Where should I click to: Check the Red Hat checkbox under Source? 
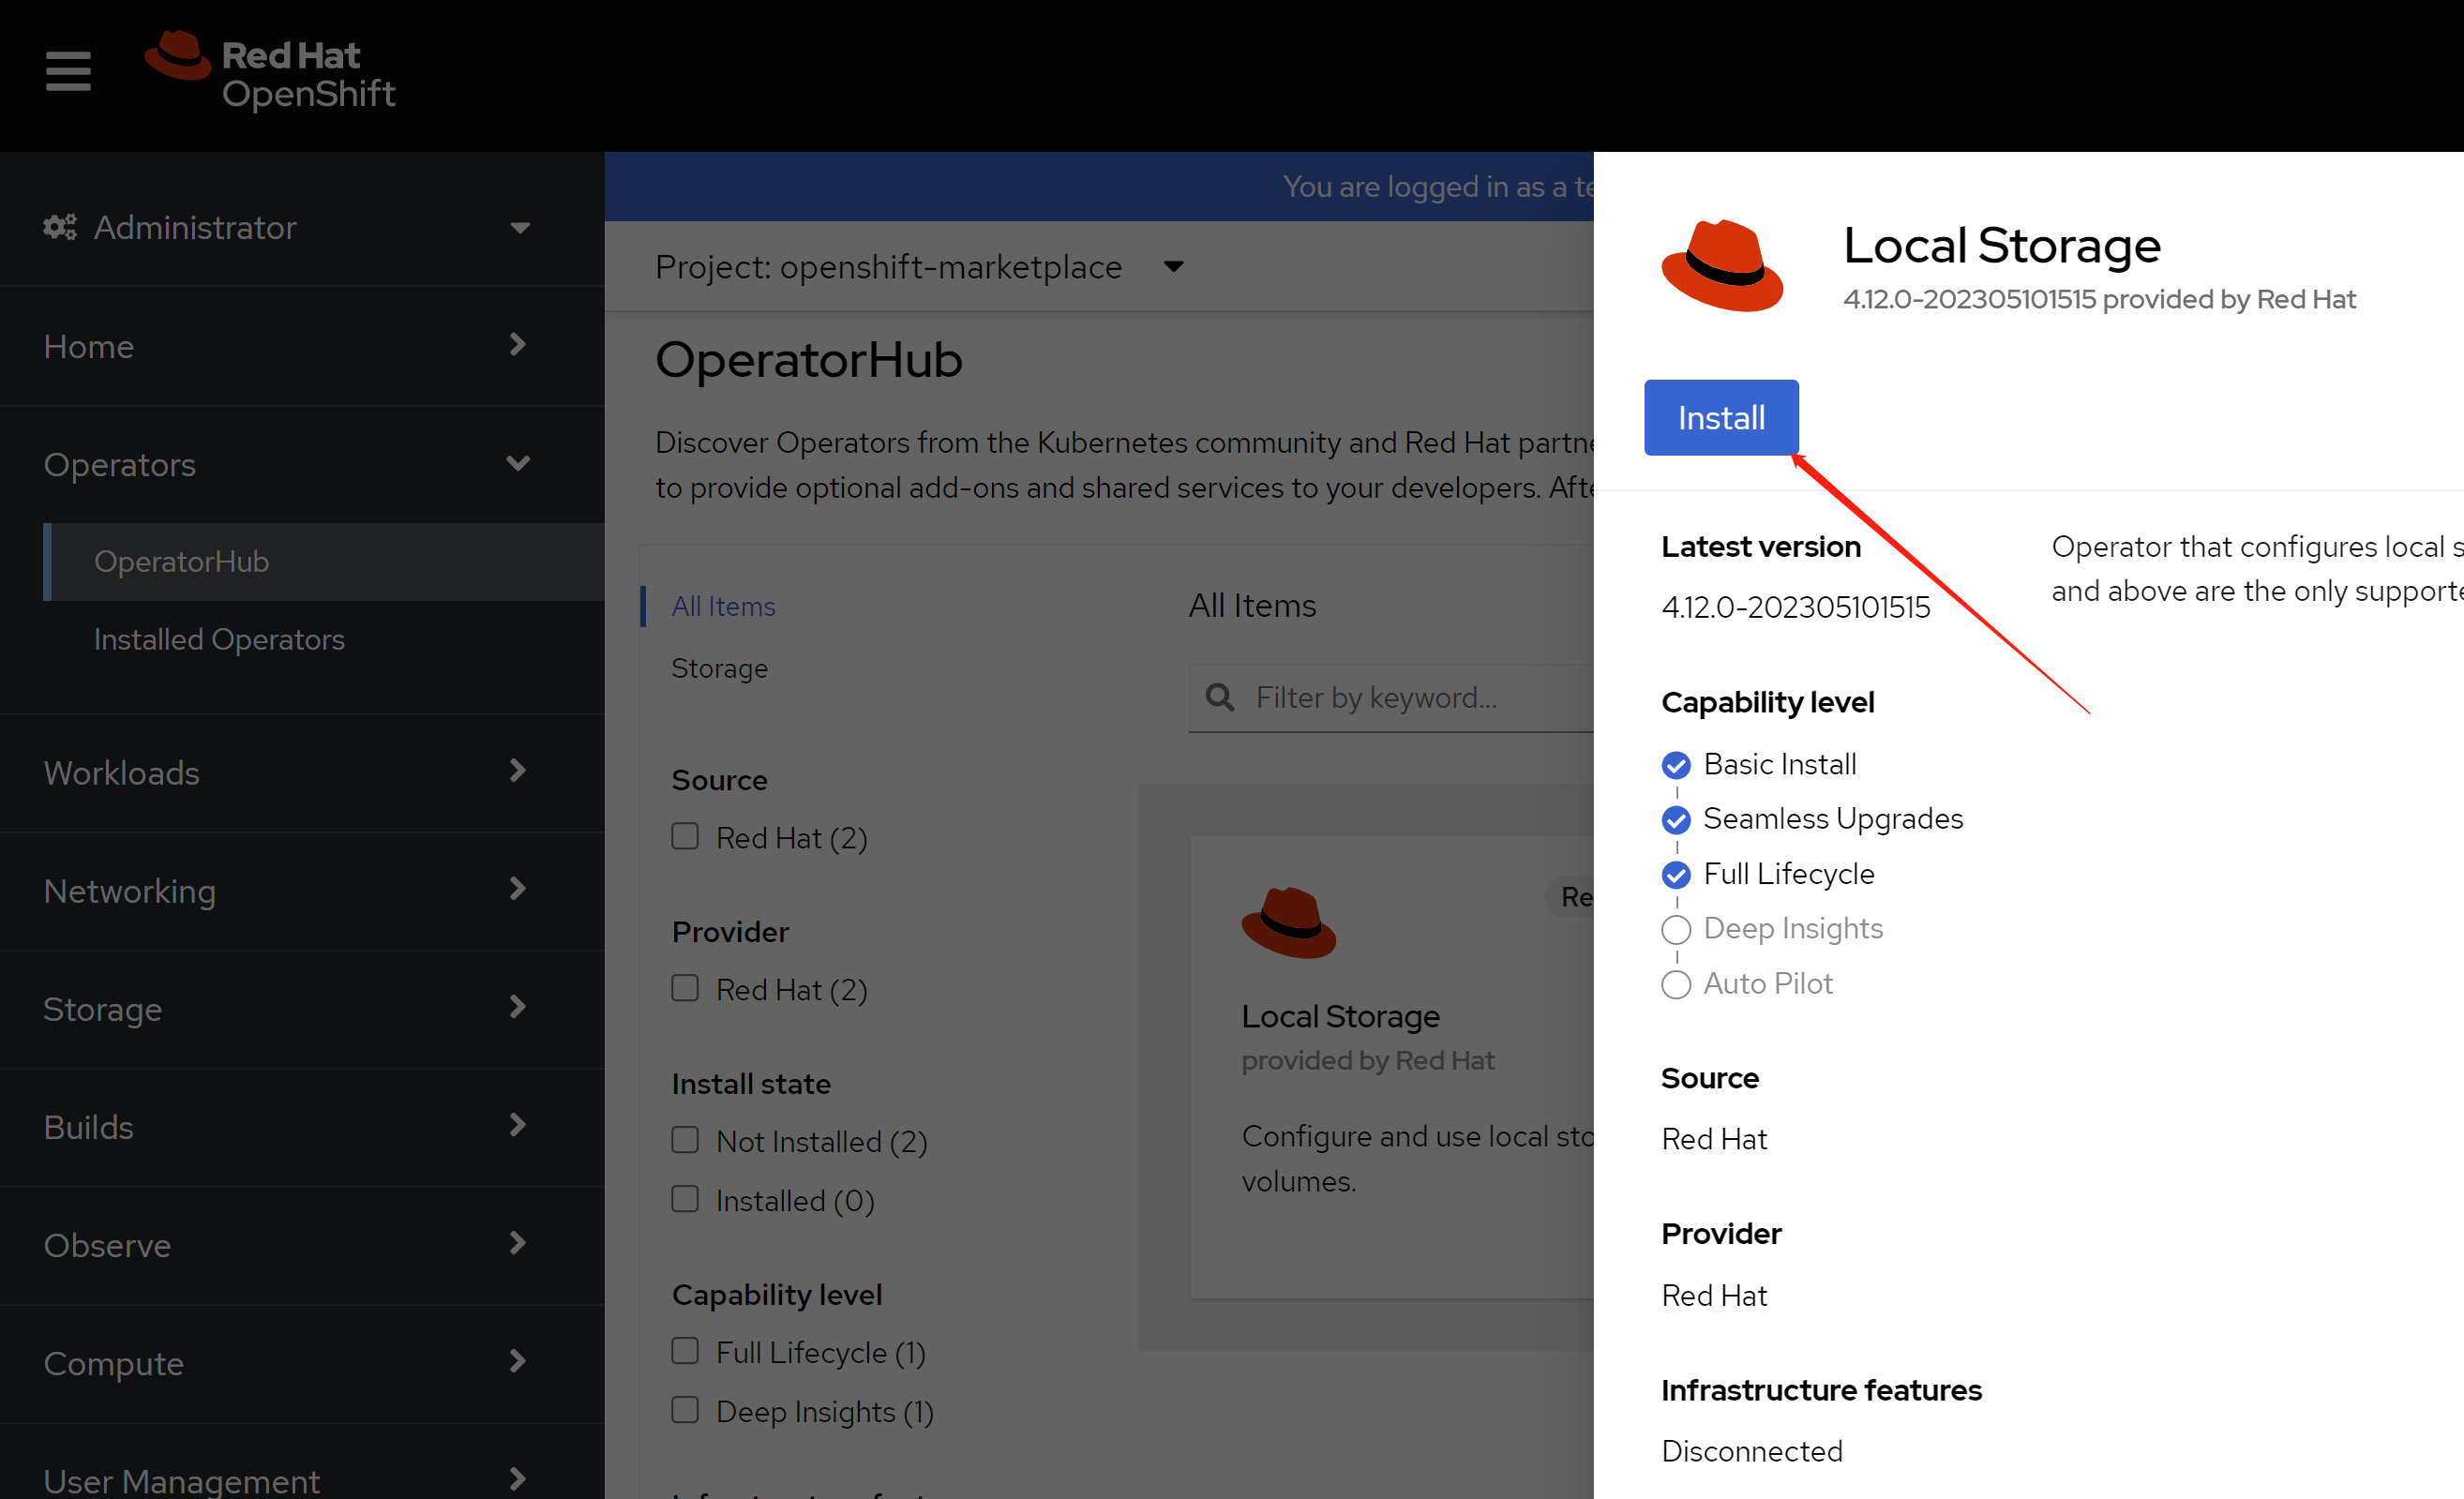[x=685, y=836]
